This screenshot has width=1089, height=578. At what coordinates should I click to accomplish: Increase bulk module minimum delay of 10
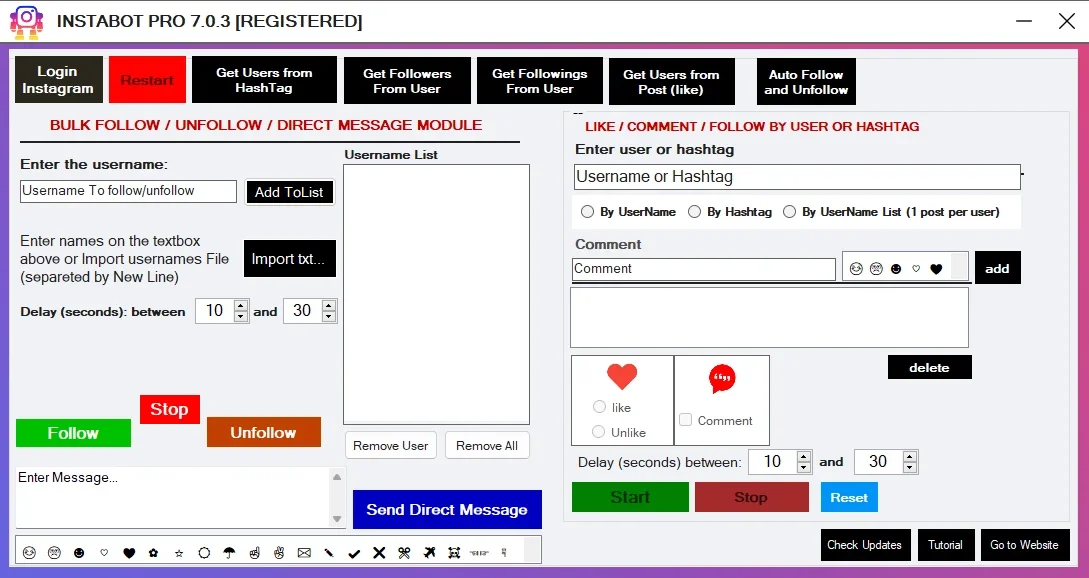241,305
